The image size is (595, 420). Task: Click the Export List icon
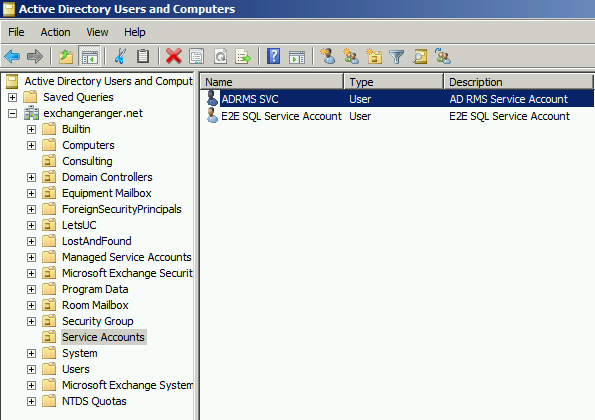tap(243, 57)
